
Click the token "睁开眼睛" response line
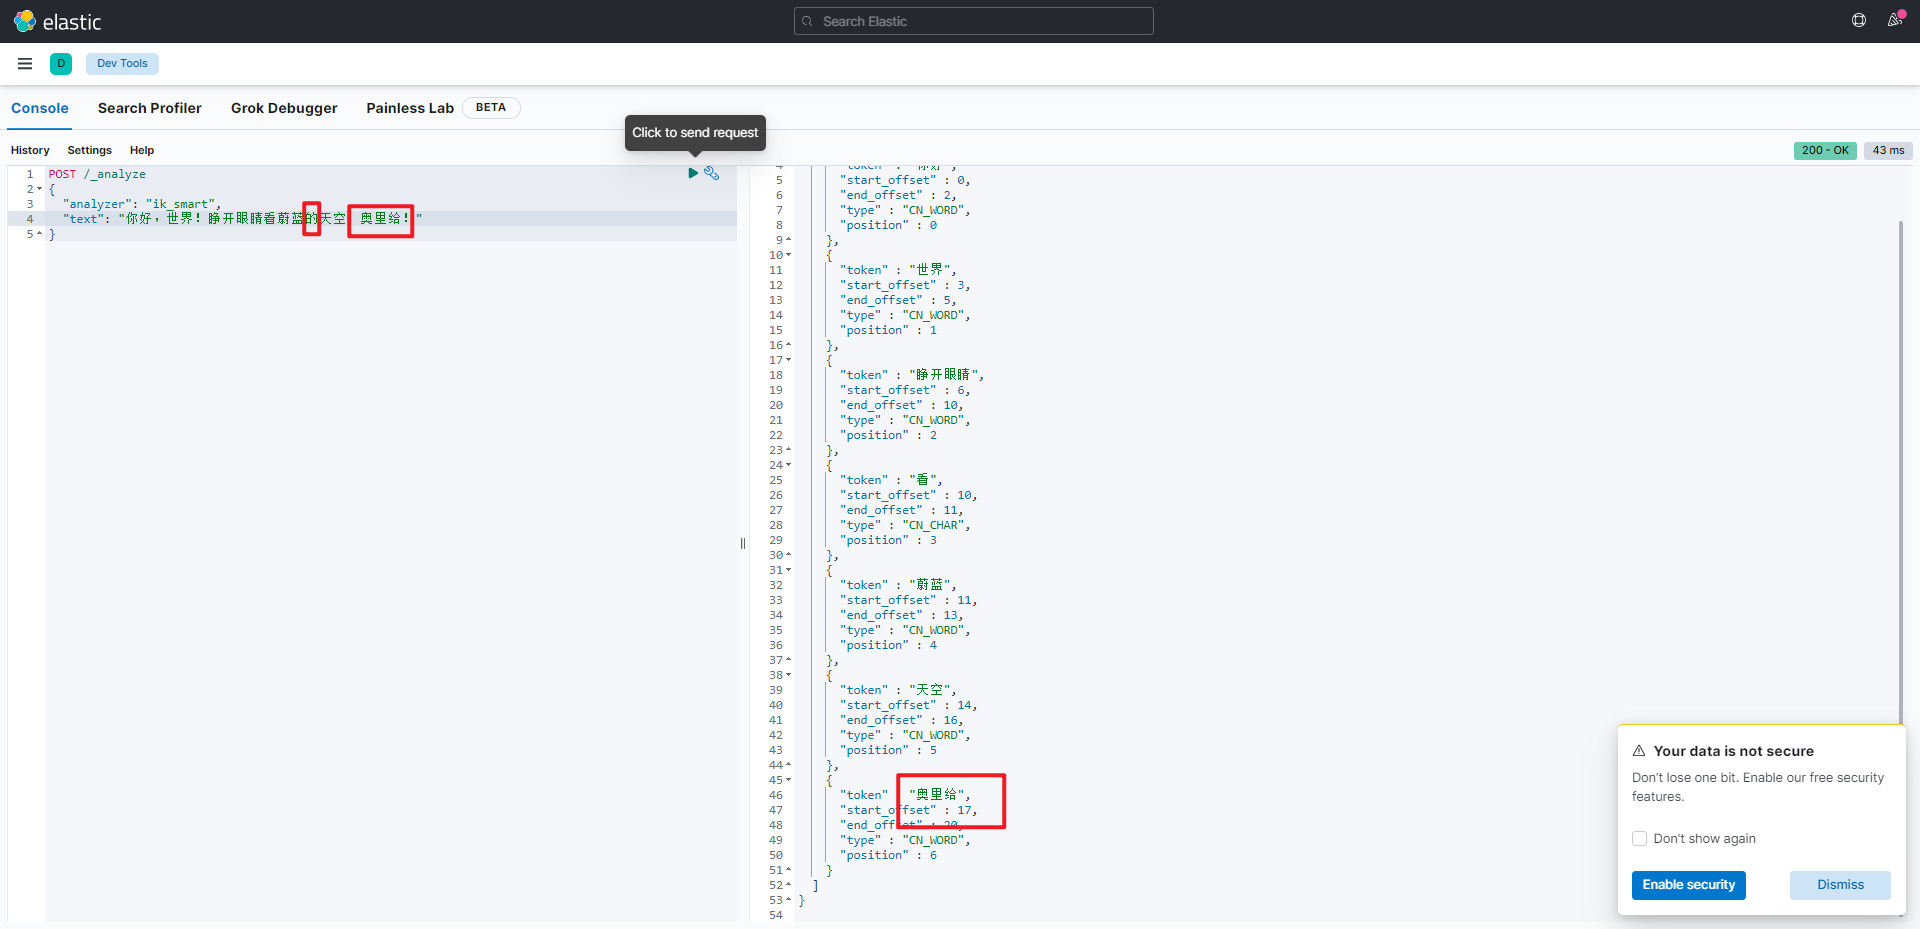point(912,375)
